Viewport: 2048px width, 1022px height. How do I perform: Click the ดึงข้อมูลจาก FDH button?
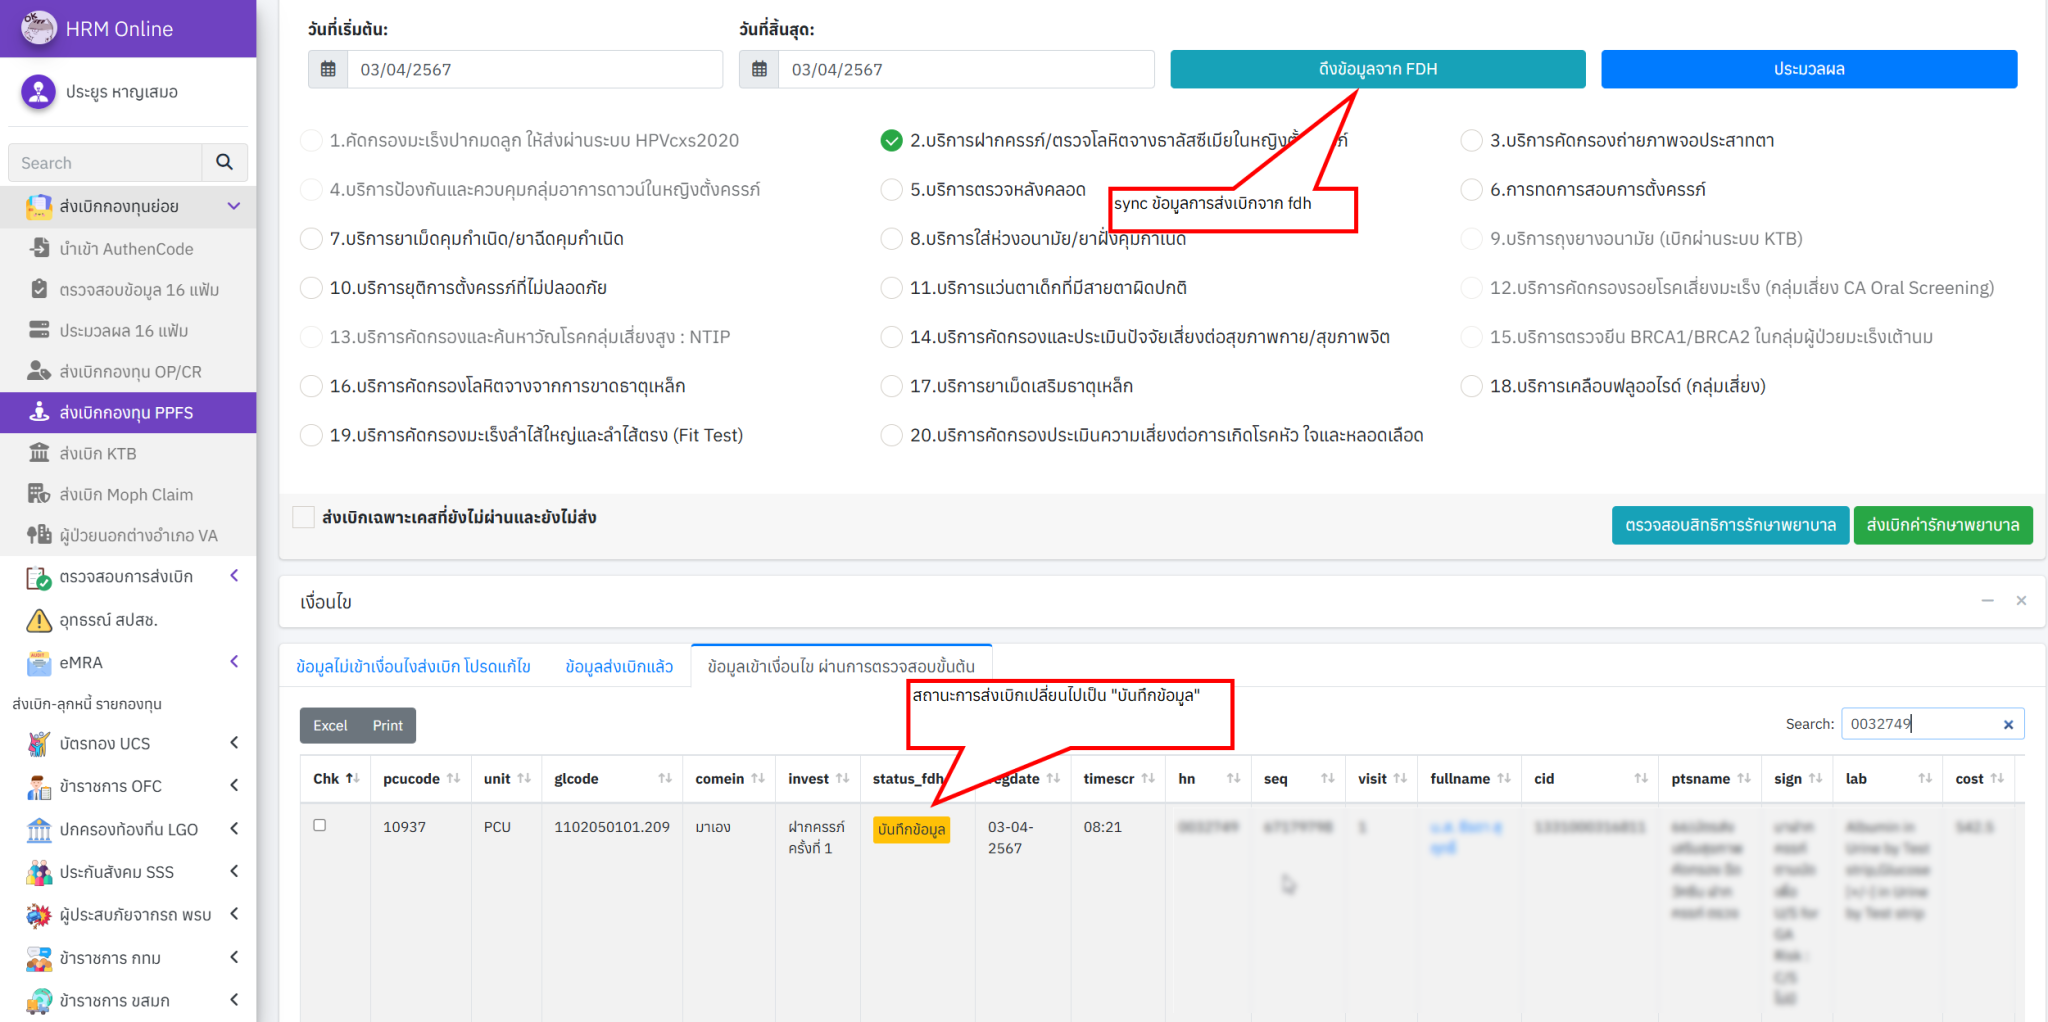pos(1377,69)
